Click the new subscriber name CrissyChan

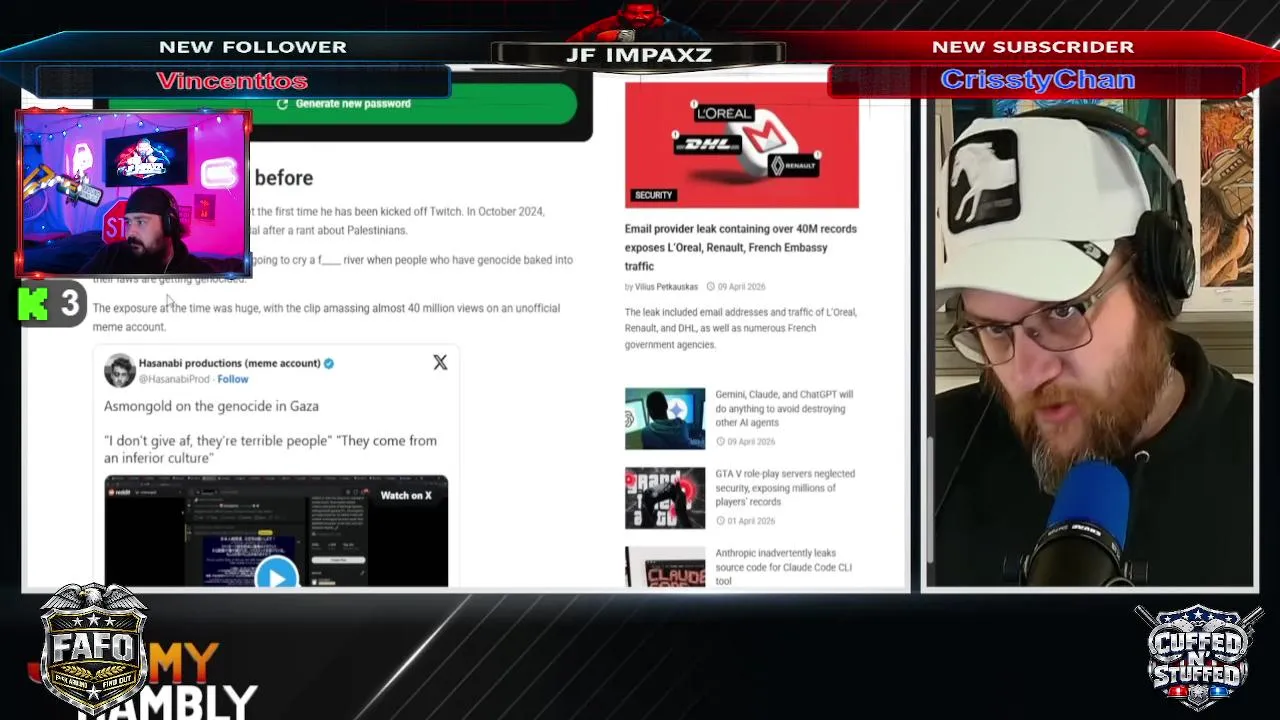[1038, 80]
